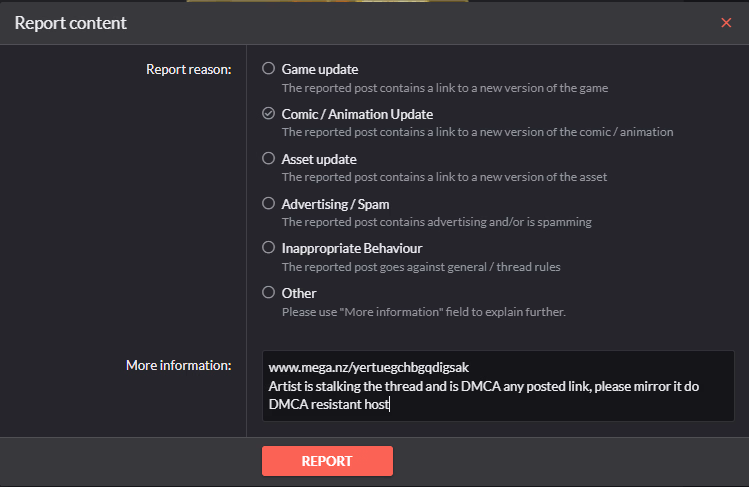Screen dimensions: 749x487
Task: Click the "Other" reason label text
Action: [299, 293]
